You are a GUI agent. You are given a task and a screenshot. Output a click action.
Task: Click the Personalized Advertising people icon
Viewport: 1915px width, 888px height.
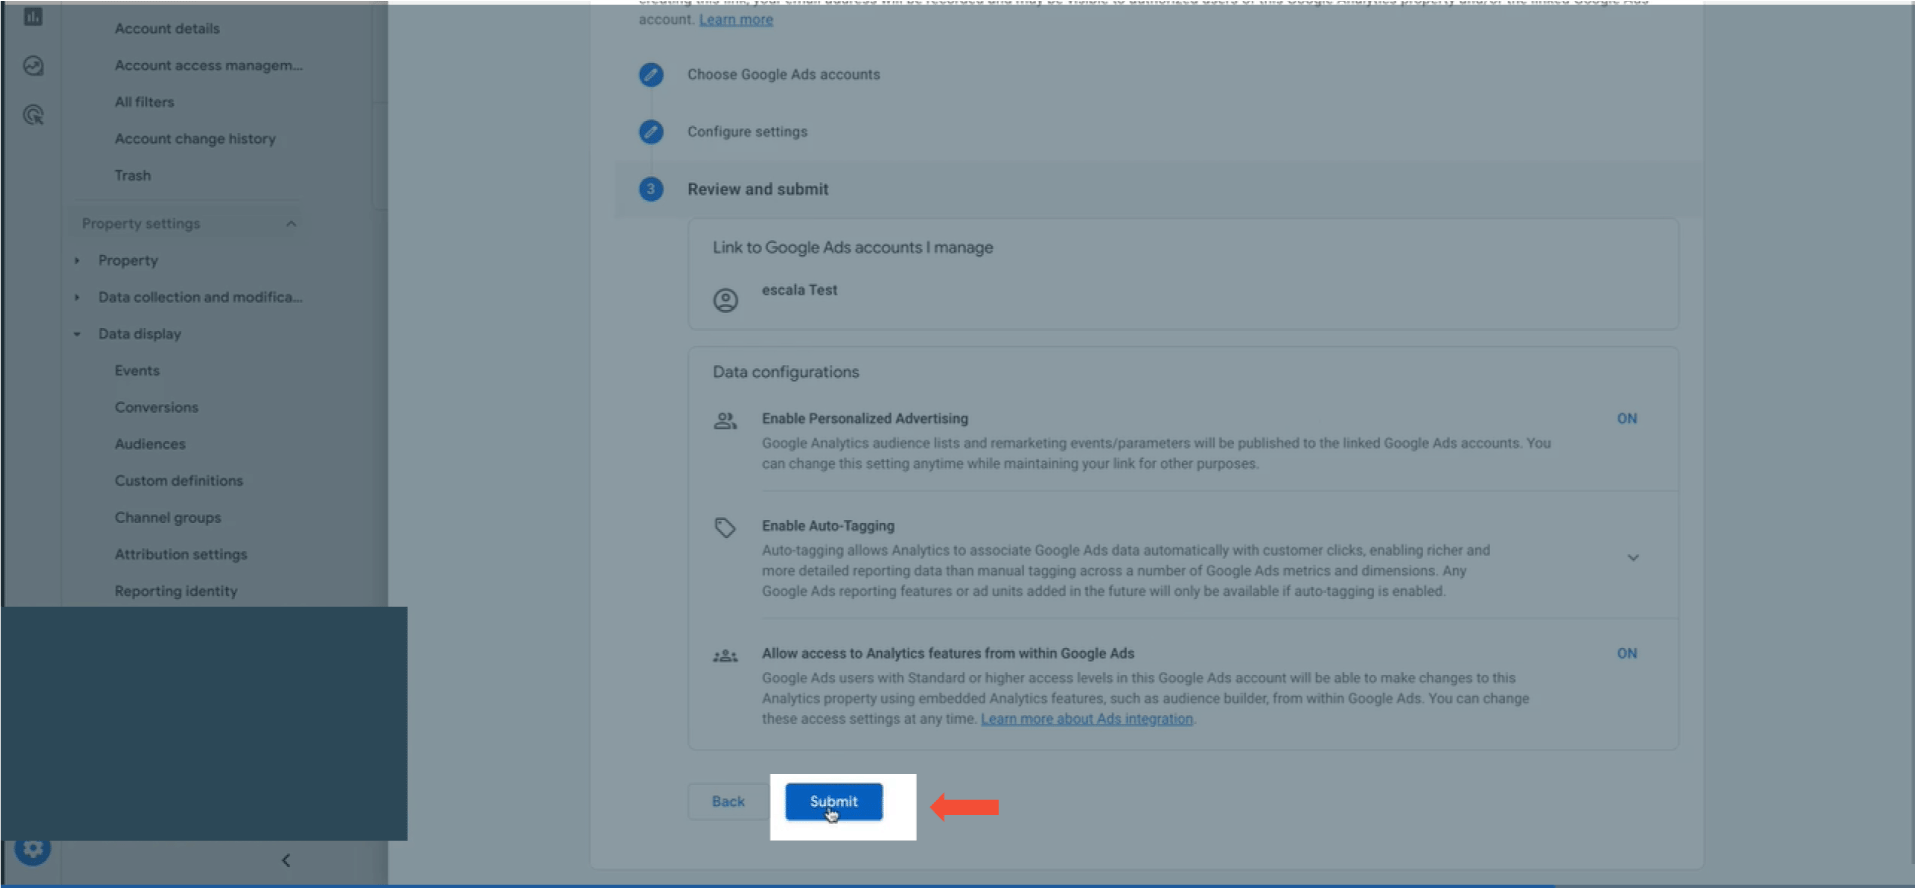(725, 421)
